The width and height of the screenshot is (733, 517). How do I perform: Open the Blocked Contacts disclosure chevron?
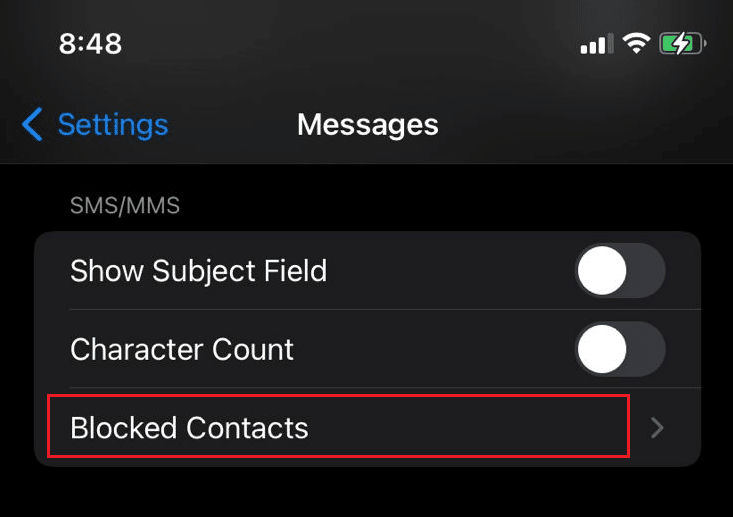(x=657, y=428)
